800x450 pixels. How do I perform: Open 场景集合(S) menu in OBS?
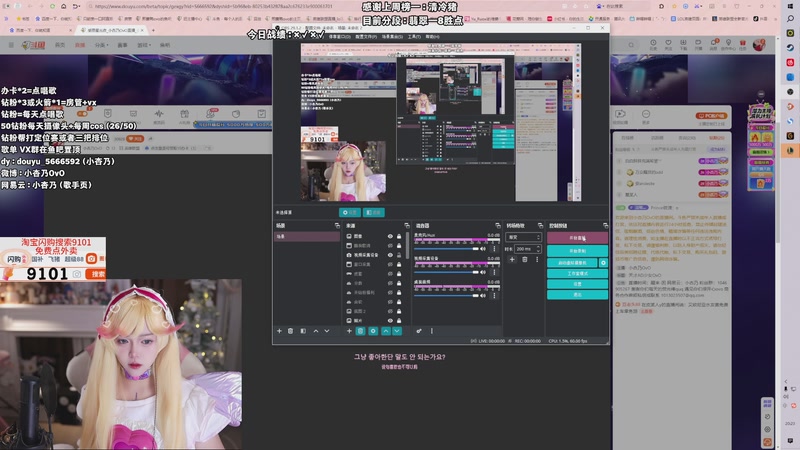[392, 37]
